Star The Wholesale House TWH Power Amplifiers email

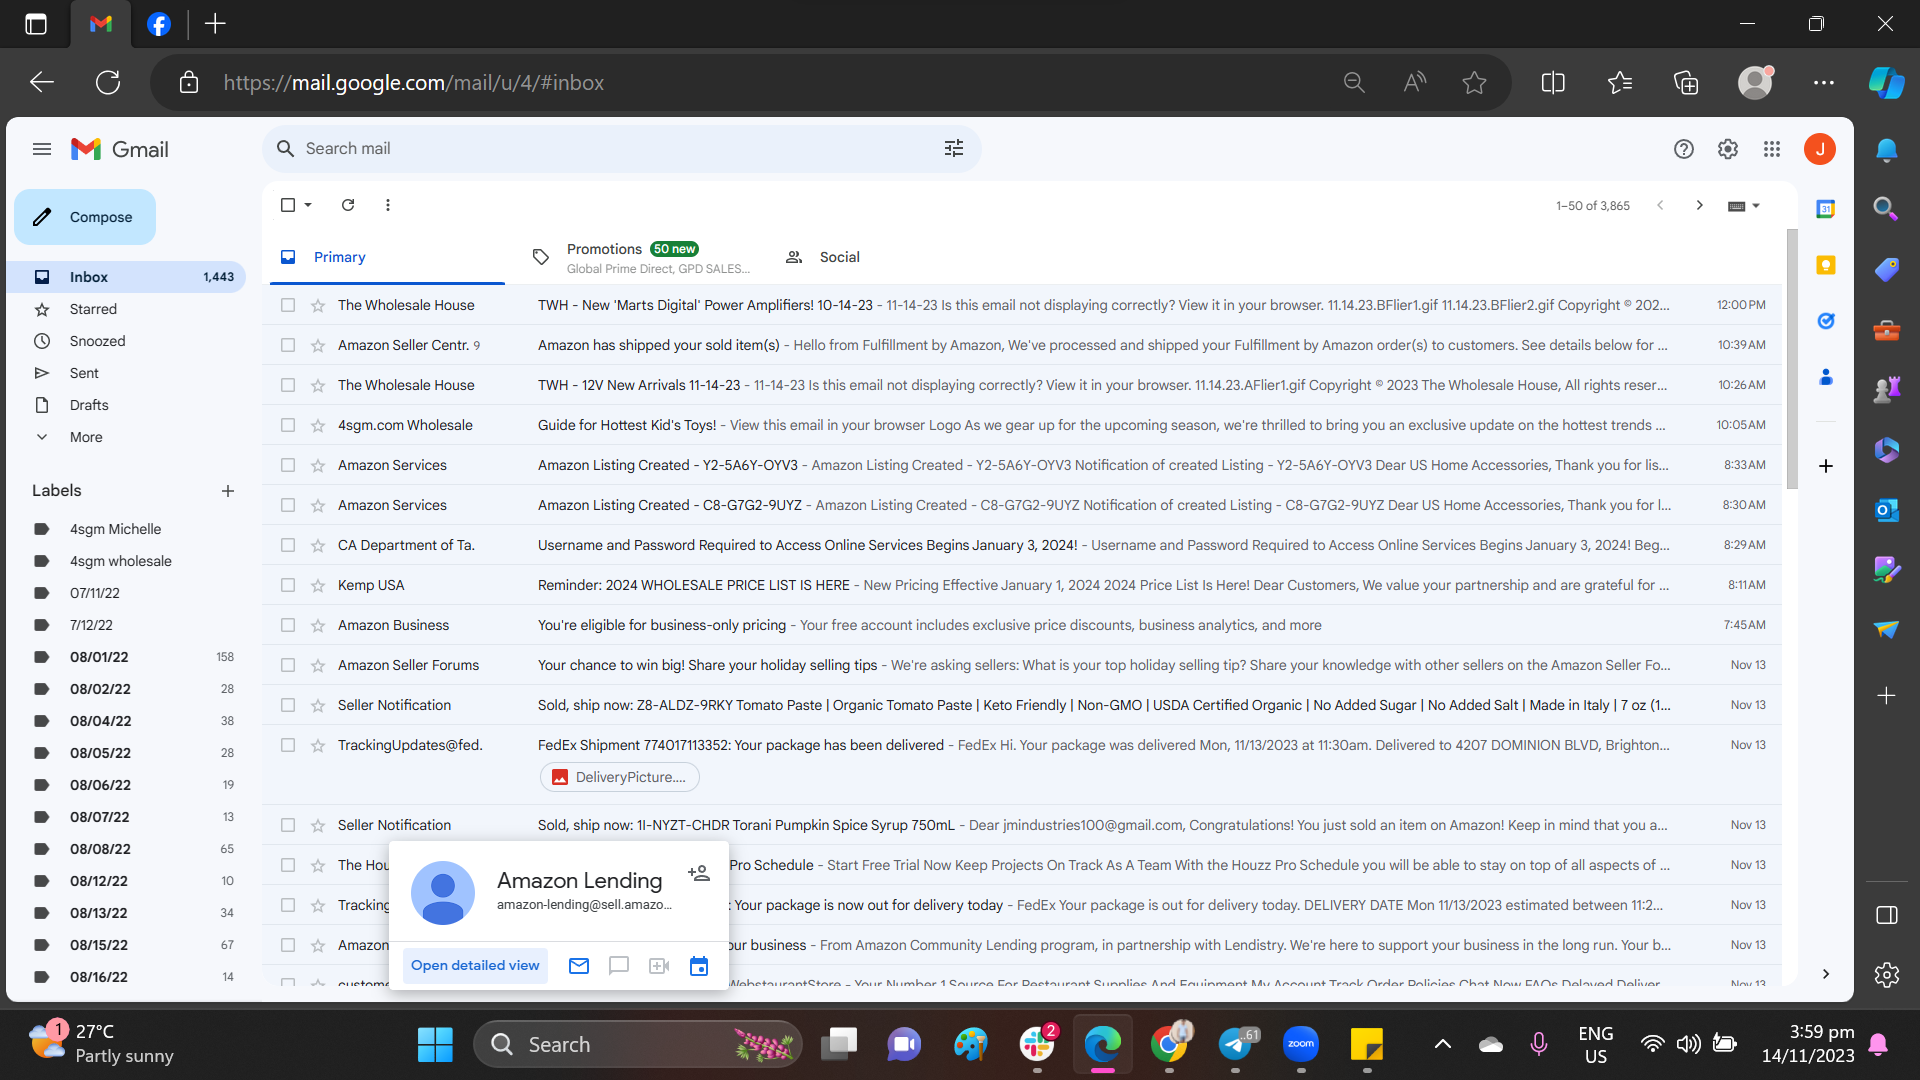pos(318,305)
